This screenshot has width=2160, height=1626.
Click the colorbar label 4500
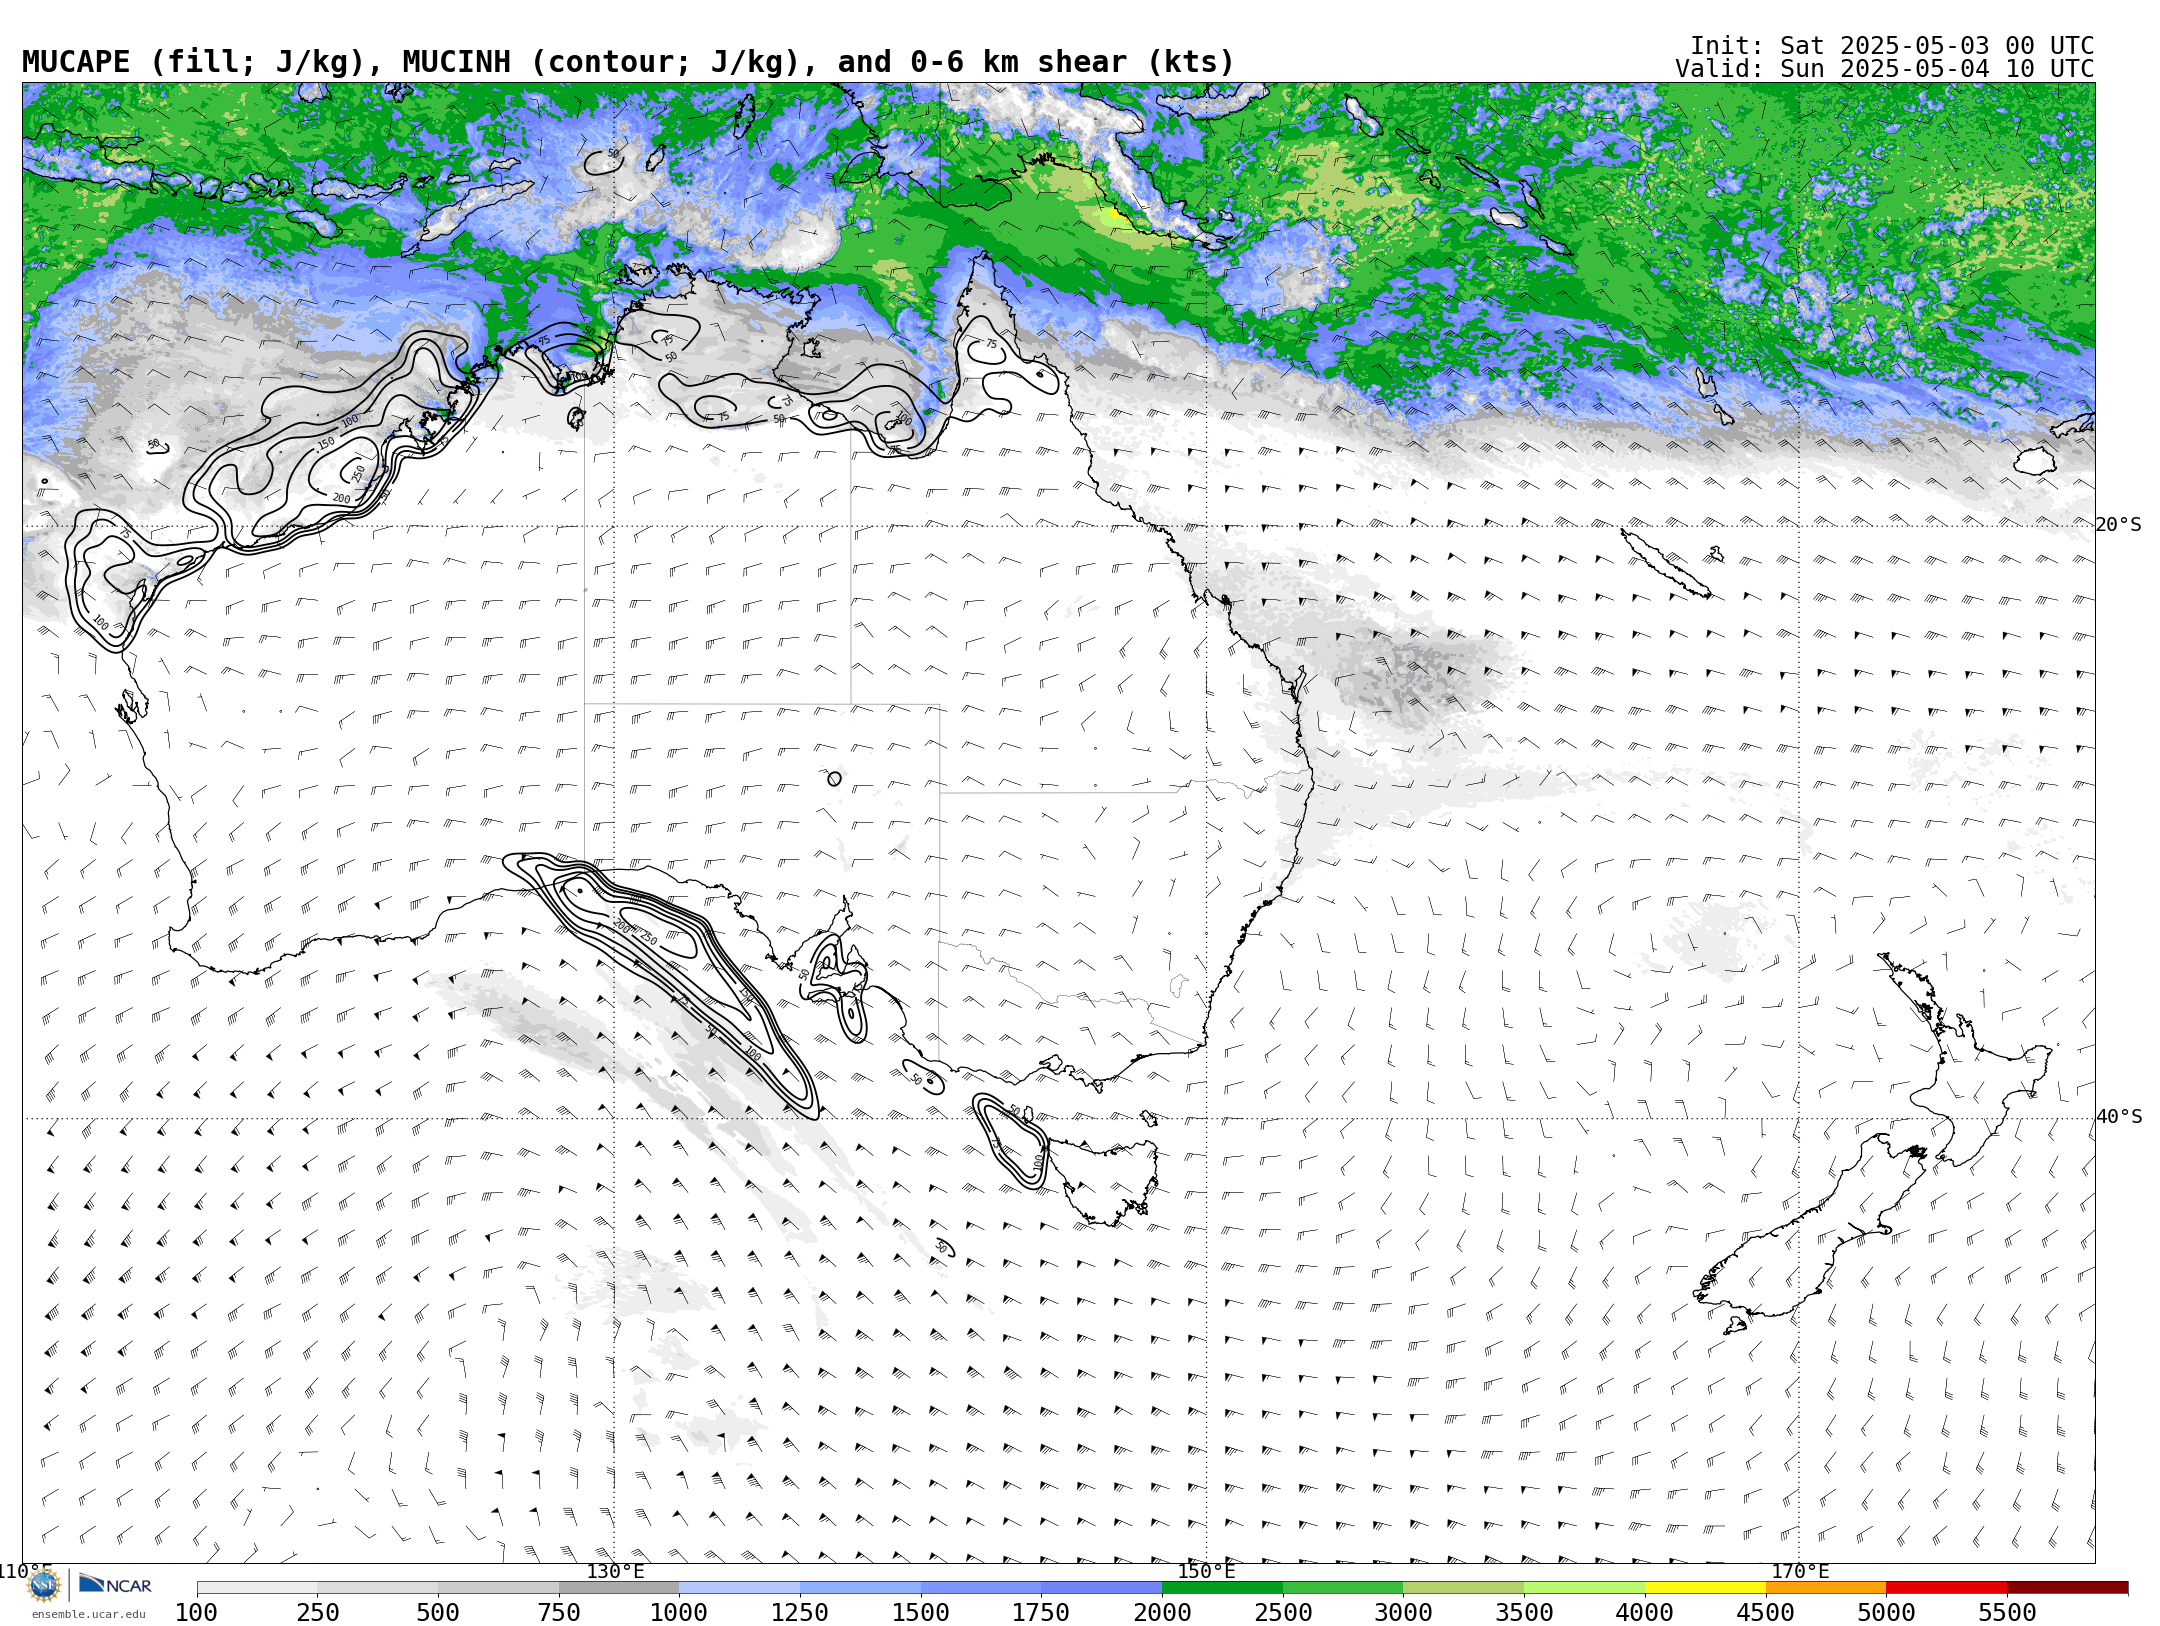click(1766, 1613)
